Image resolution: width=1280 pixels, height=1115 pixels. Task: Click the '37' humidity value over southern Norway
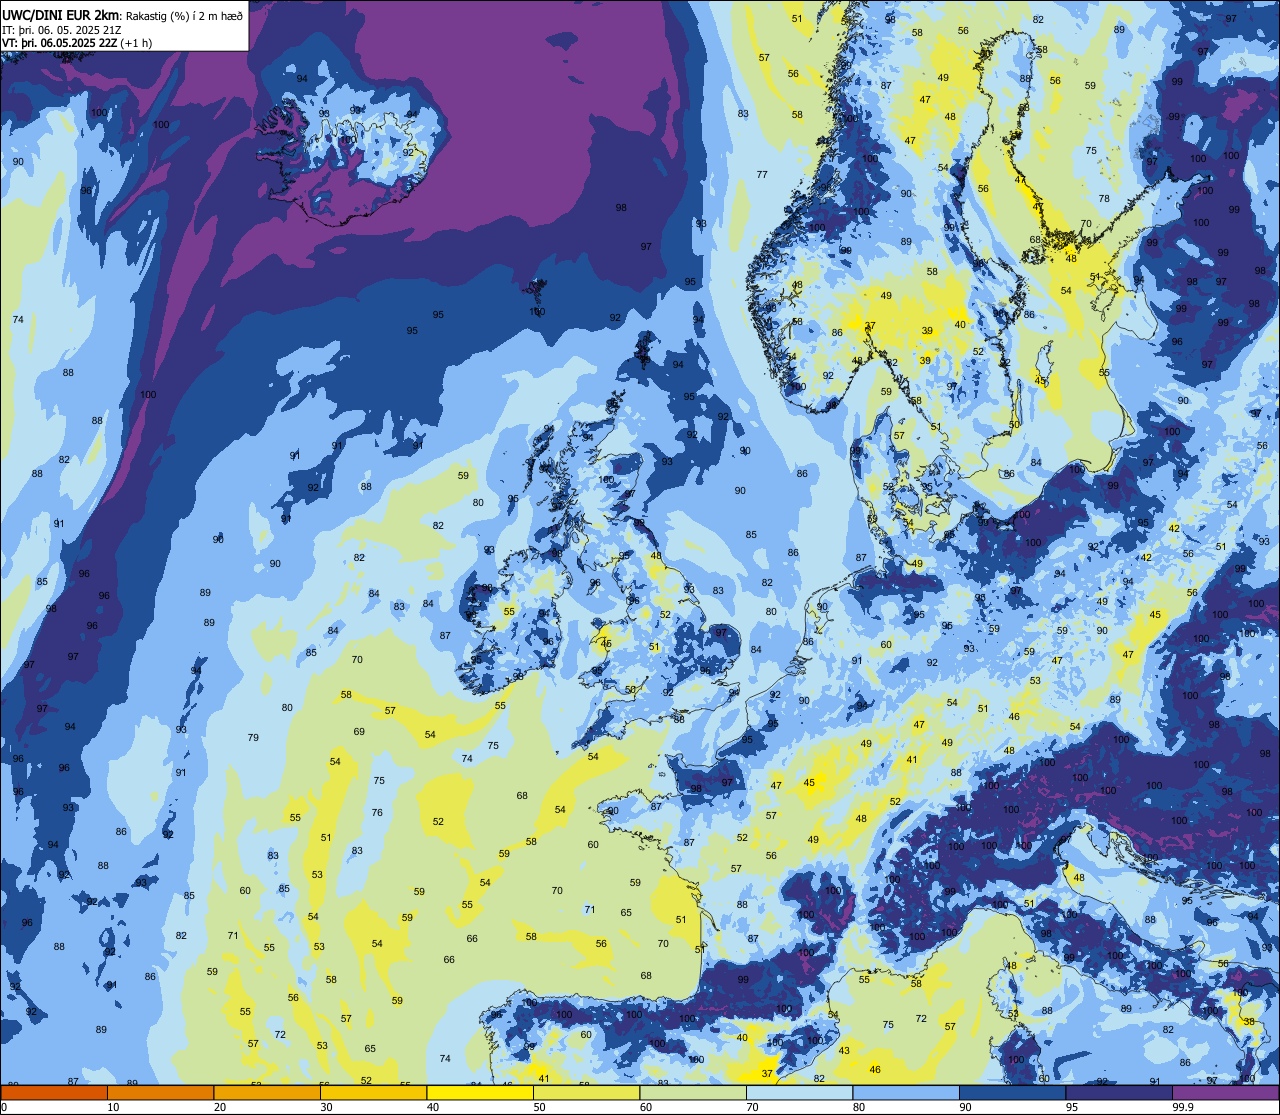point(870,326)
